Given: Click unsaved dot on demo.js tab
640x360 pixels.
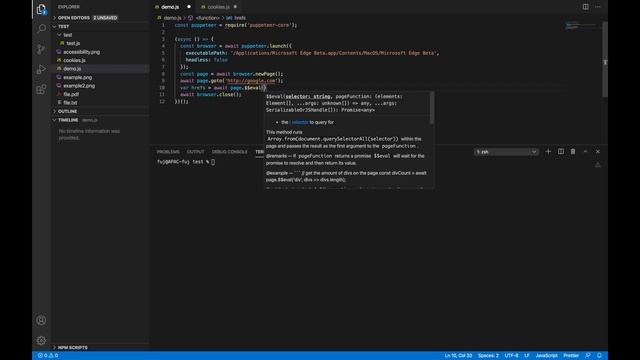Looking at the screenshot, I should [x=189, y=7].
